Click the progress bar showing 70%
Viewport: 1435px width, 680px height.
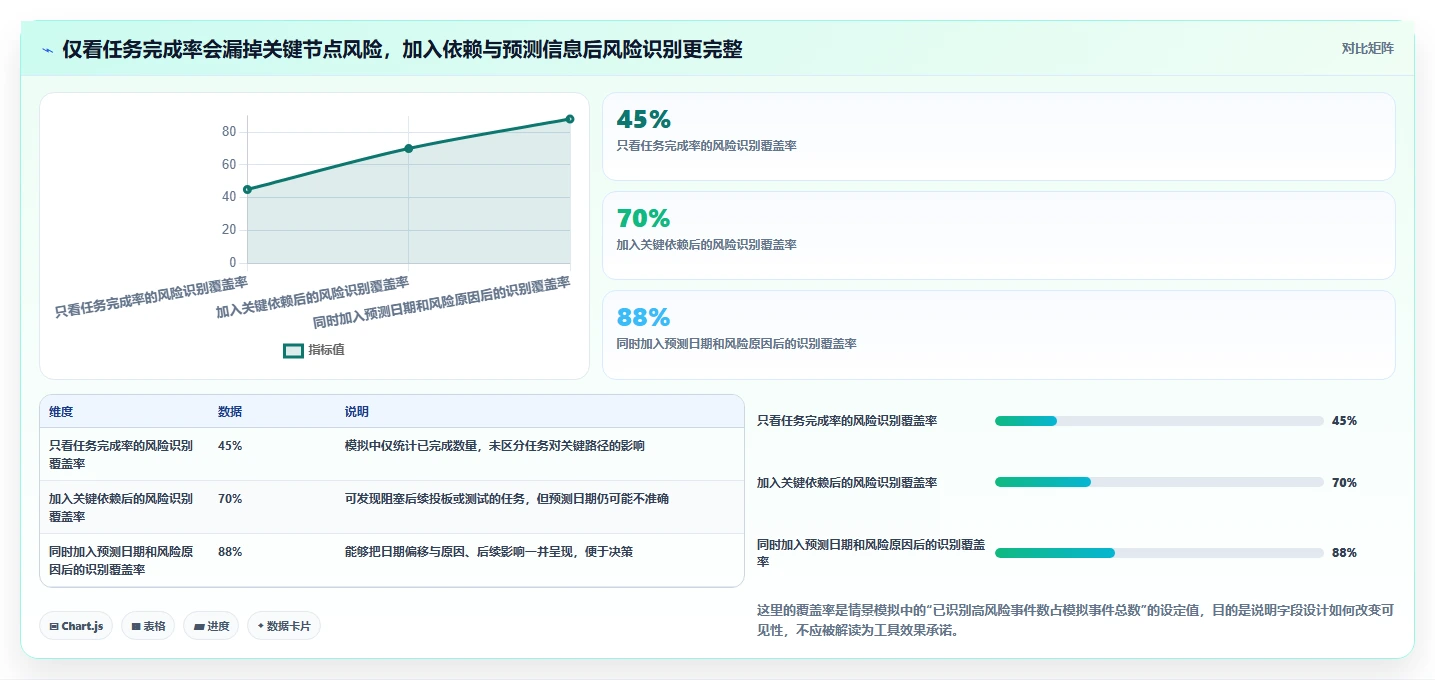(x=1159, y=482)
